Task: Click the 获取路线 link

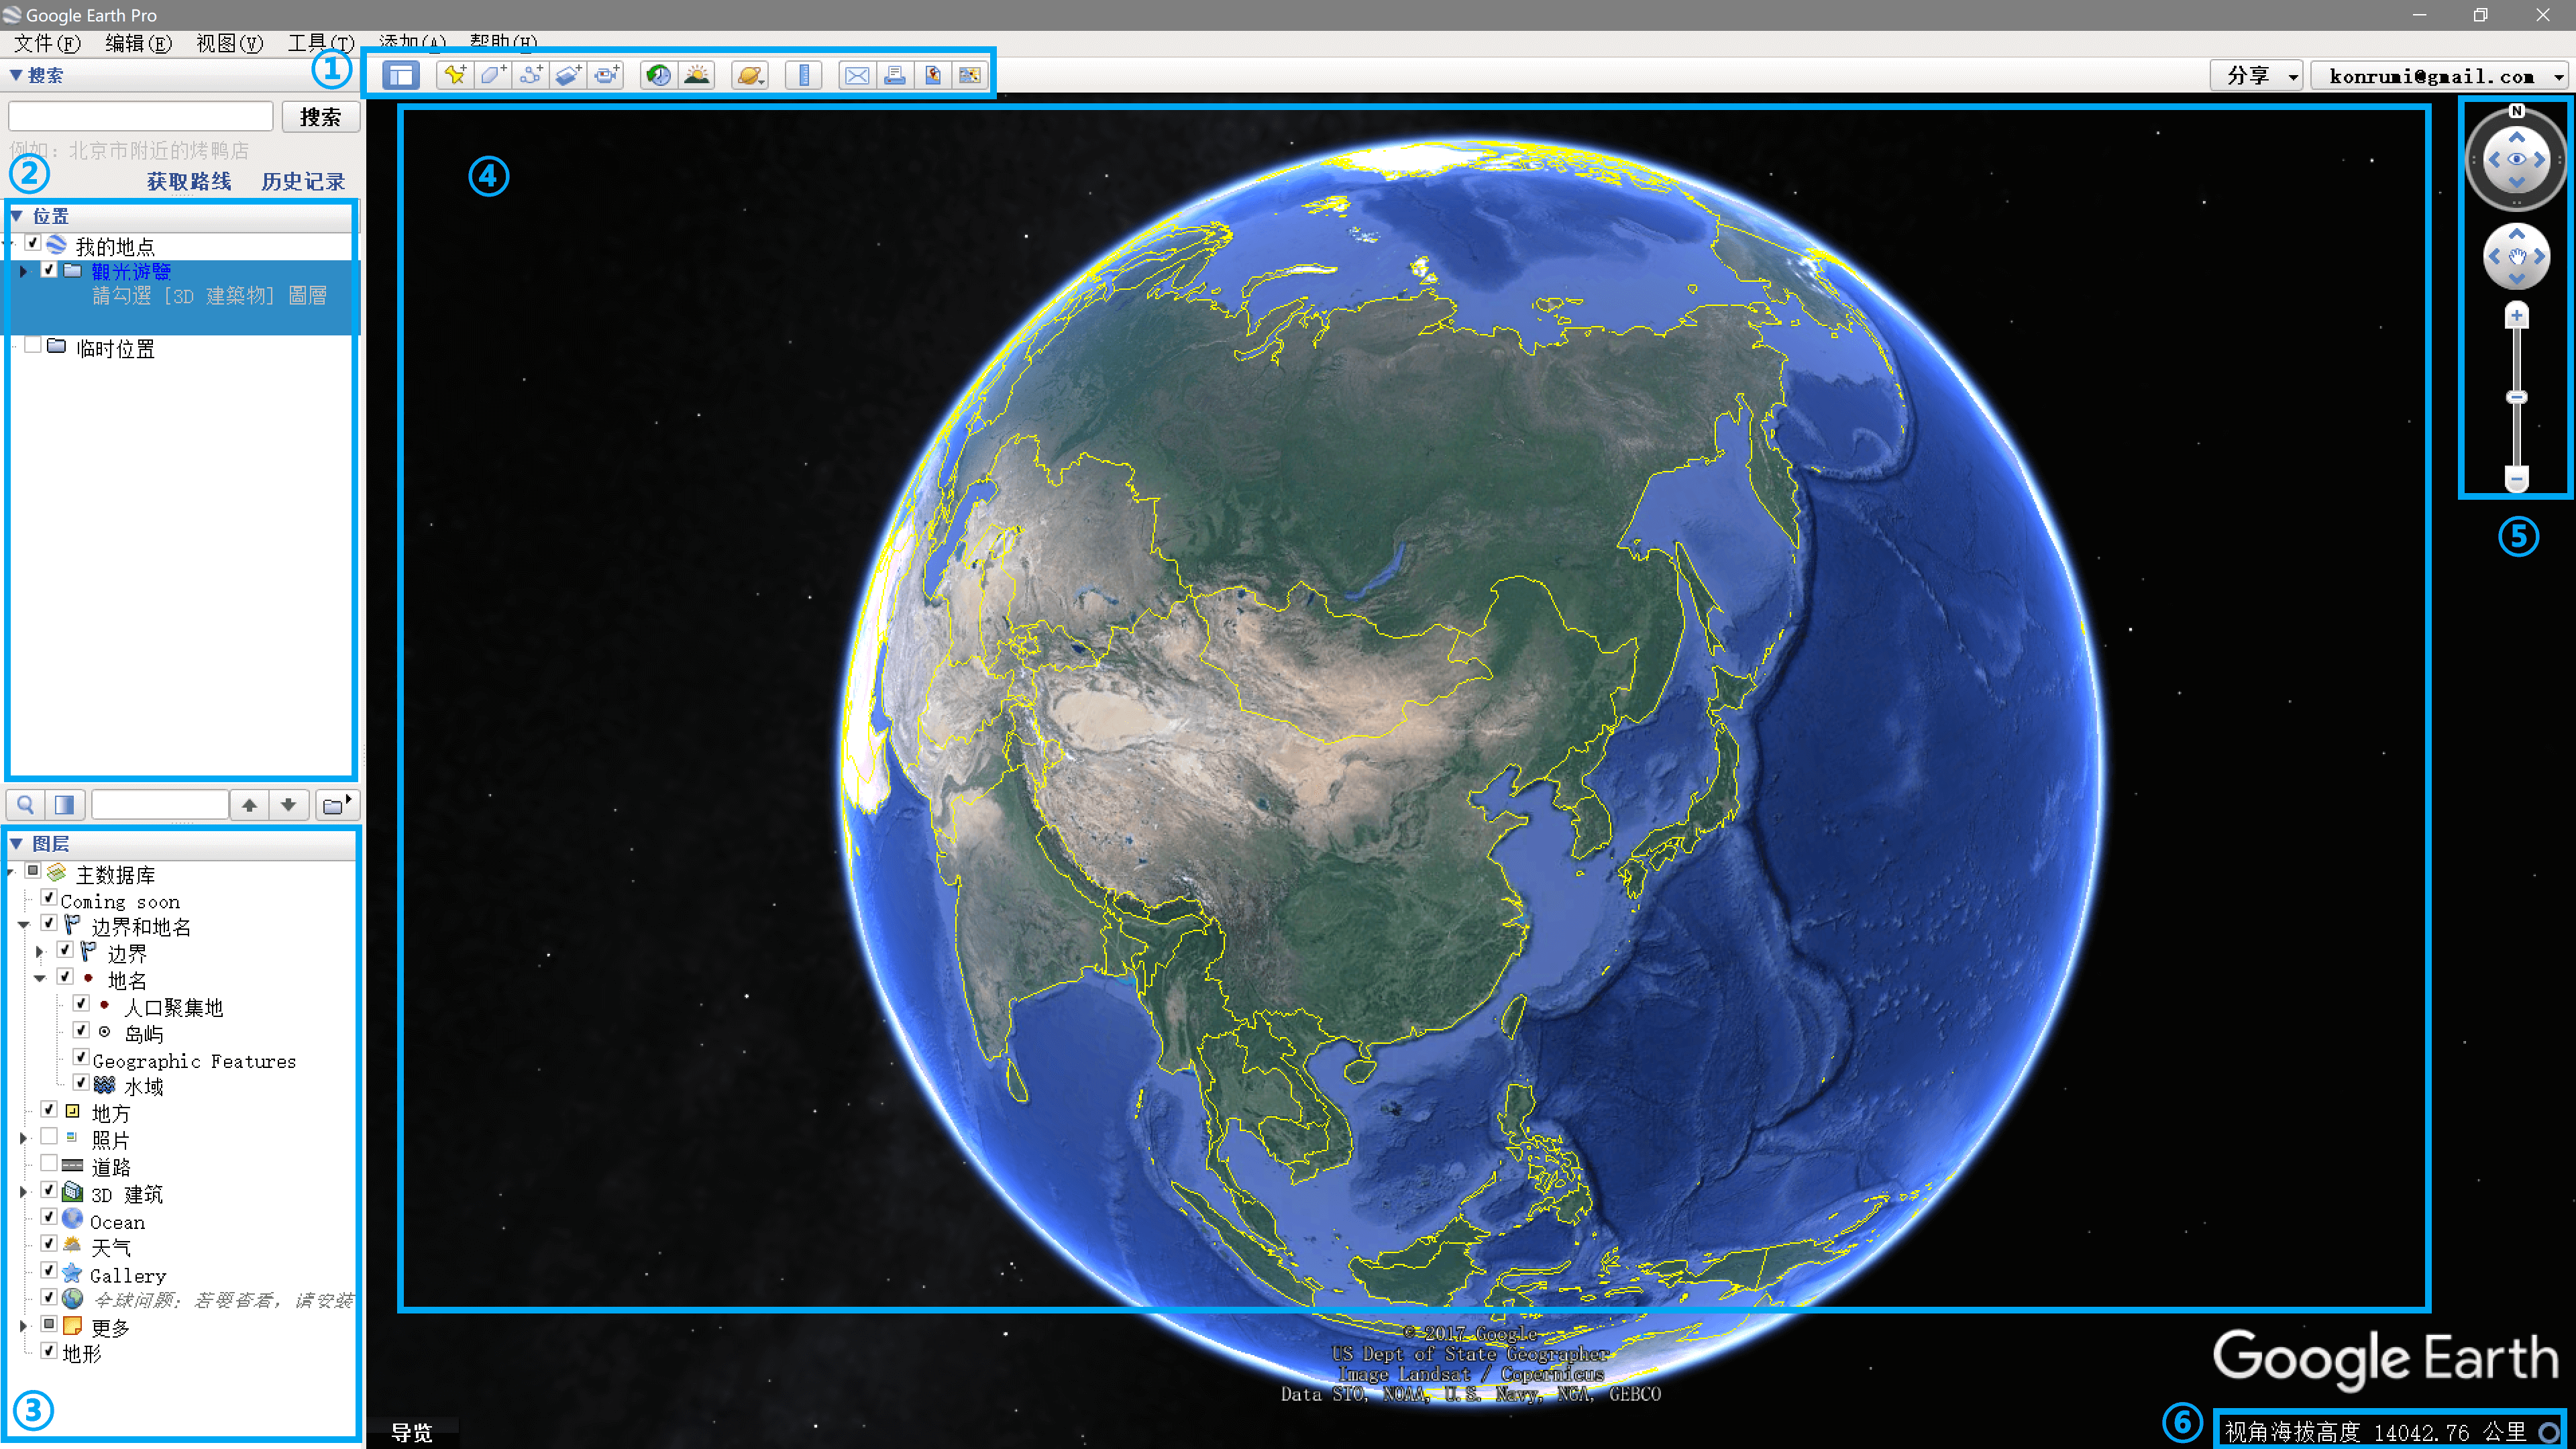Action: pyautogui.click(x=189, y=181)
